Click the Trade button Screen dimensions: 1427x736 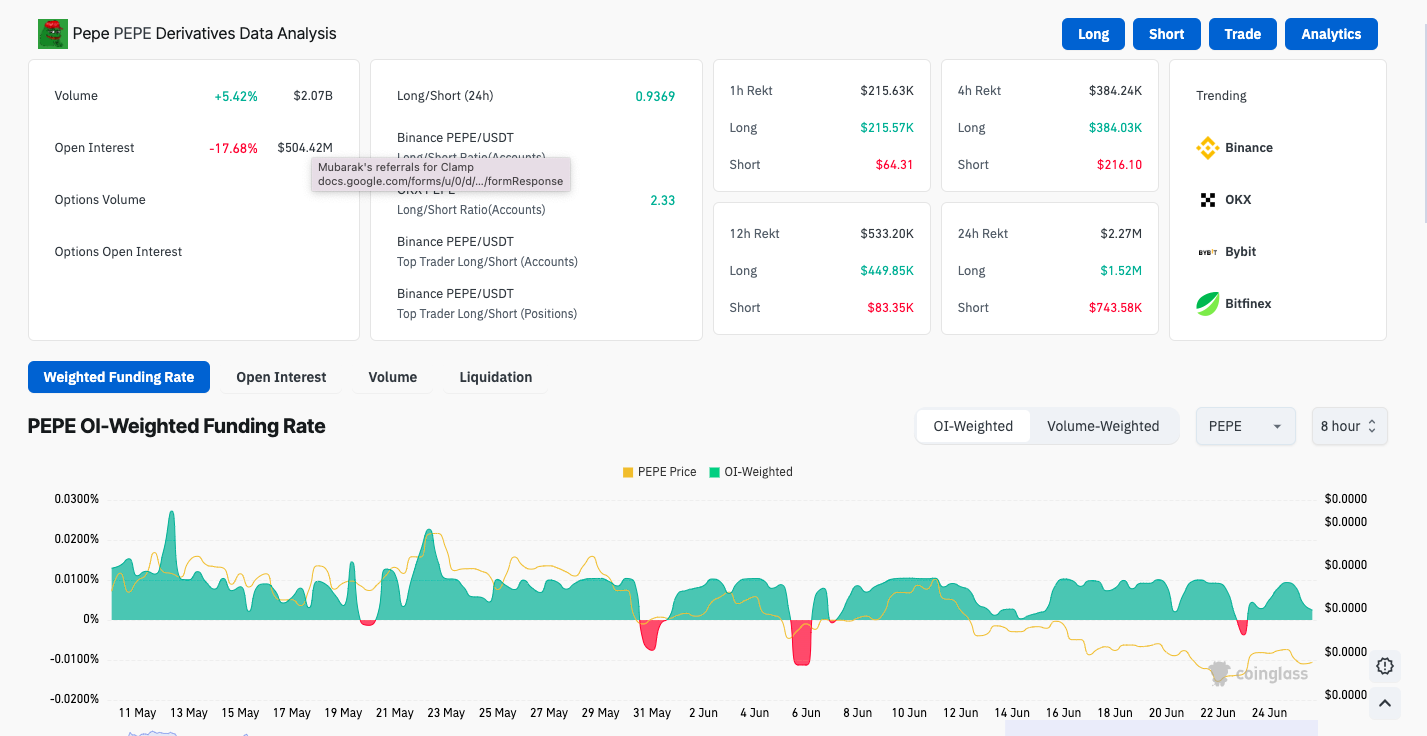click(1242, 34)
